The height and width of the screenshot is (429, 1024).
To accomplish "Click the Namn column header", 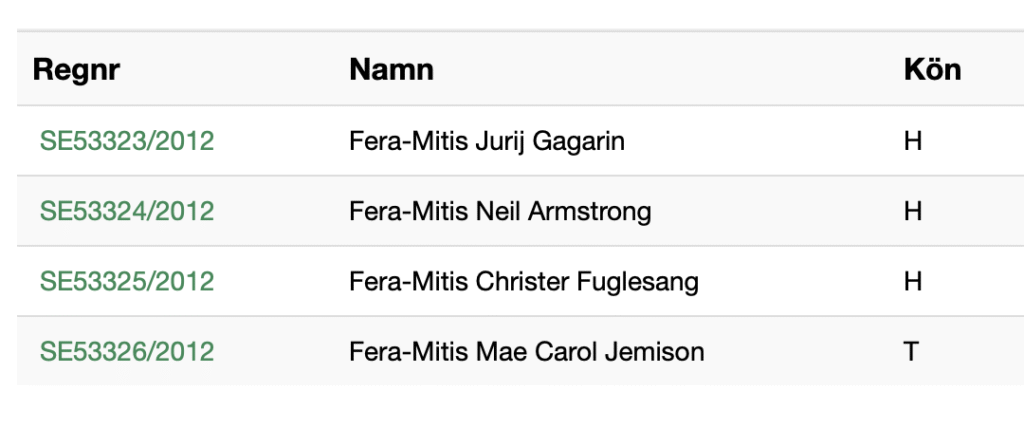I will tap(391, 69).
